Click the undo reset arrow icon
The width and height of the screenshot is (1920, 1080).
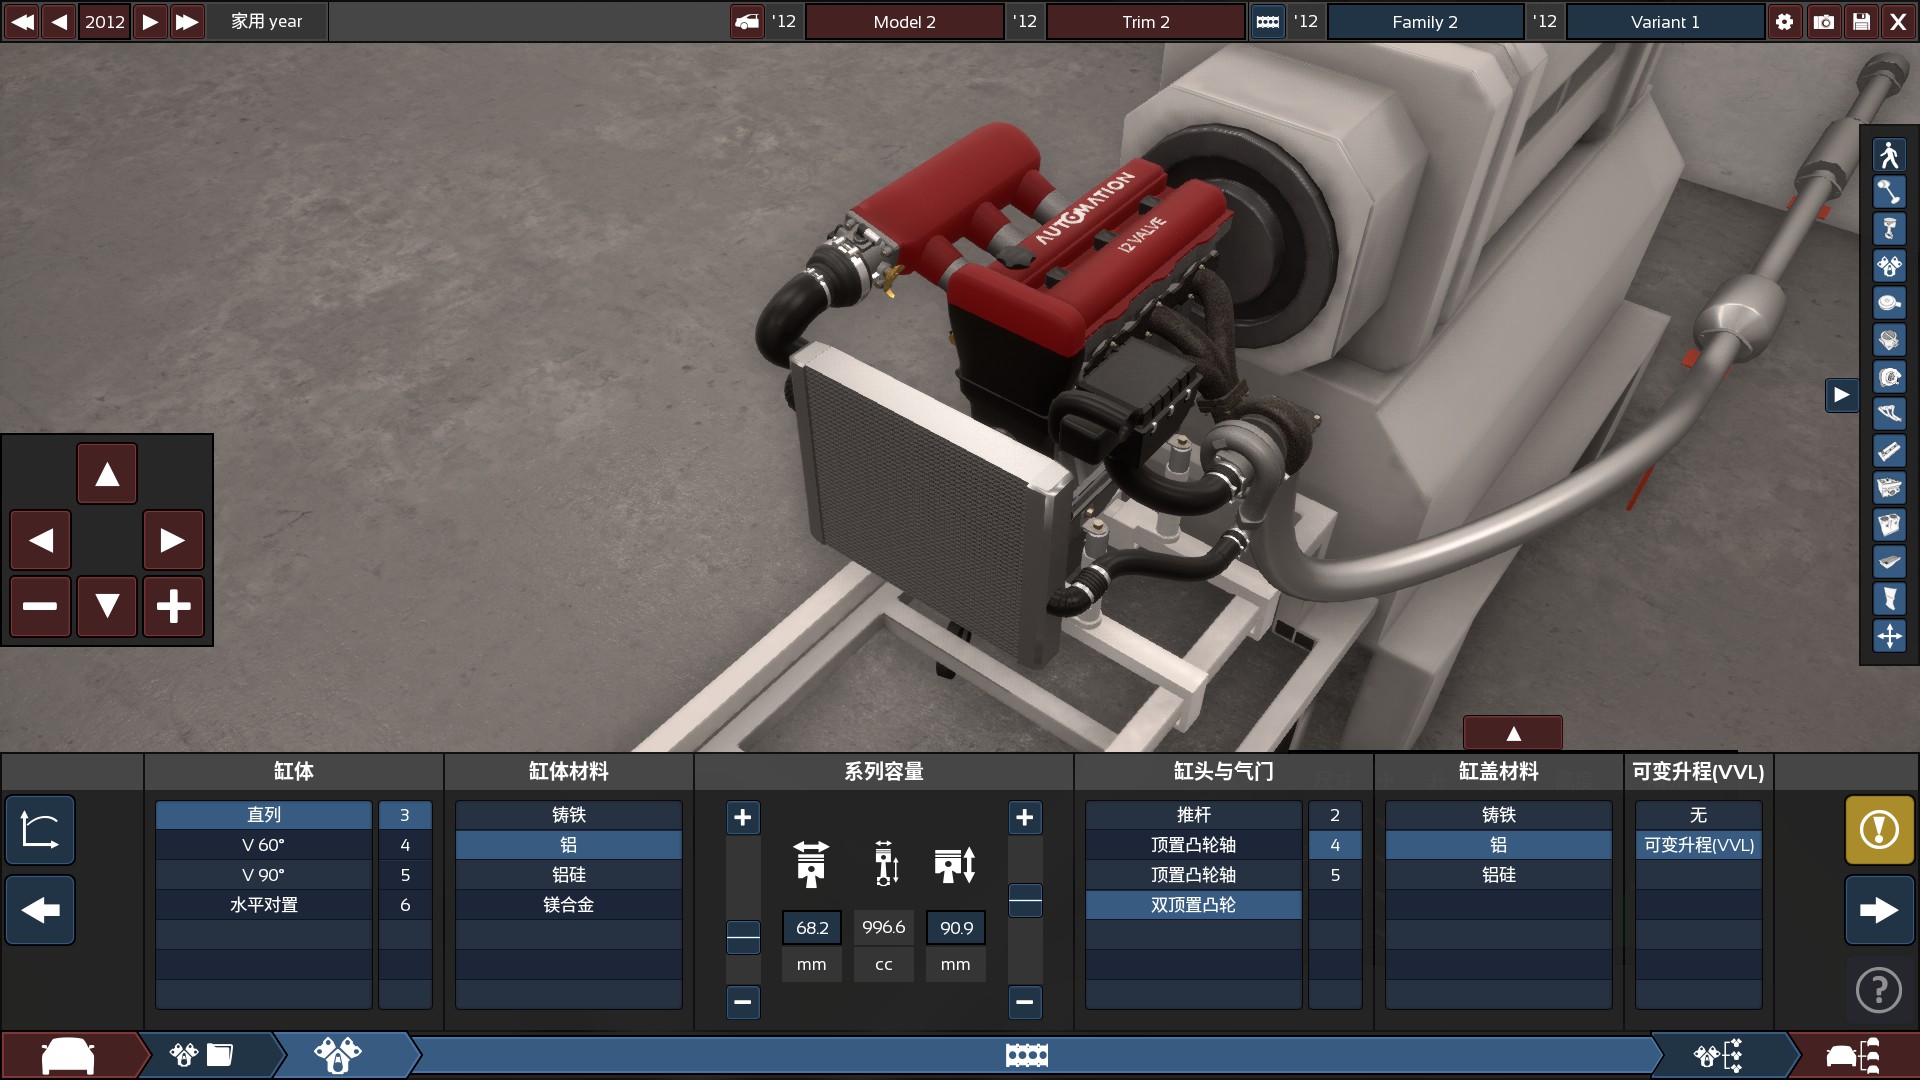click(x=40, y=829)
